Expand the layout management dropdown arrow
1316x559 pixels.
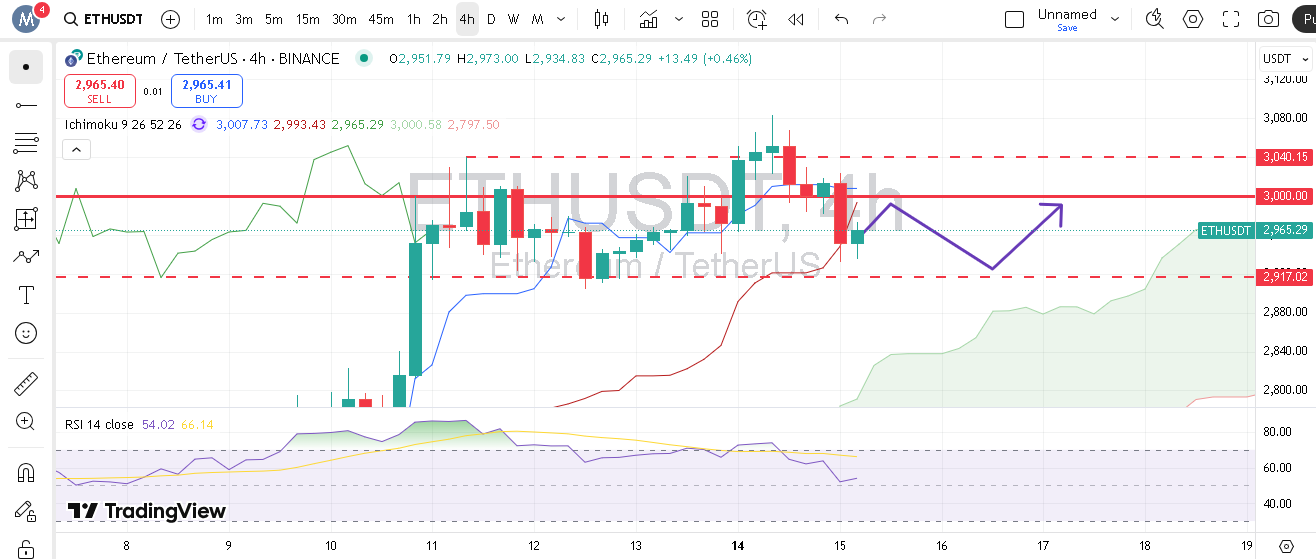pyautogui.click(x=1117, y=19)
